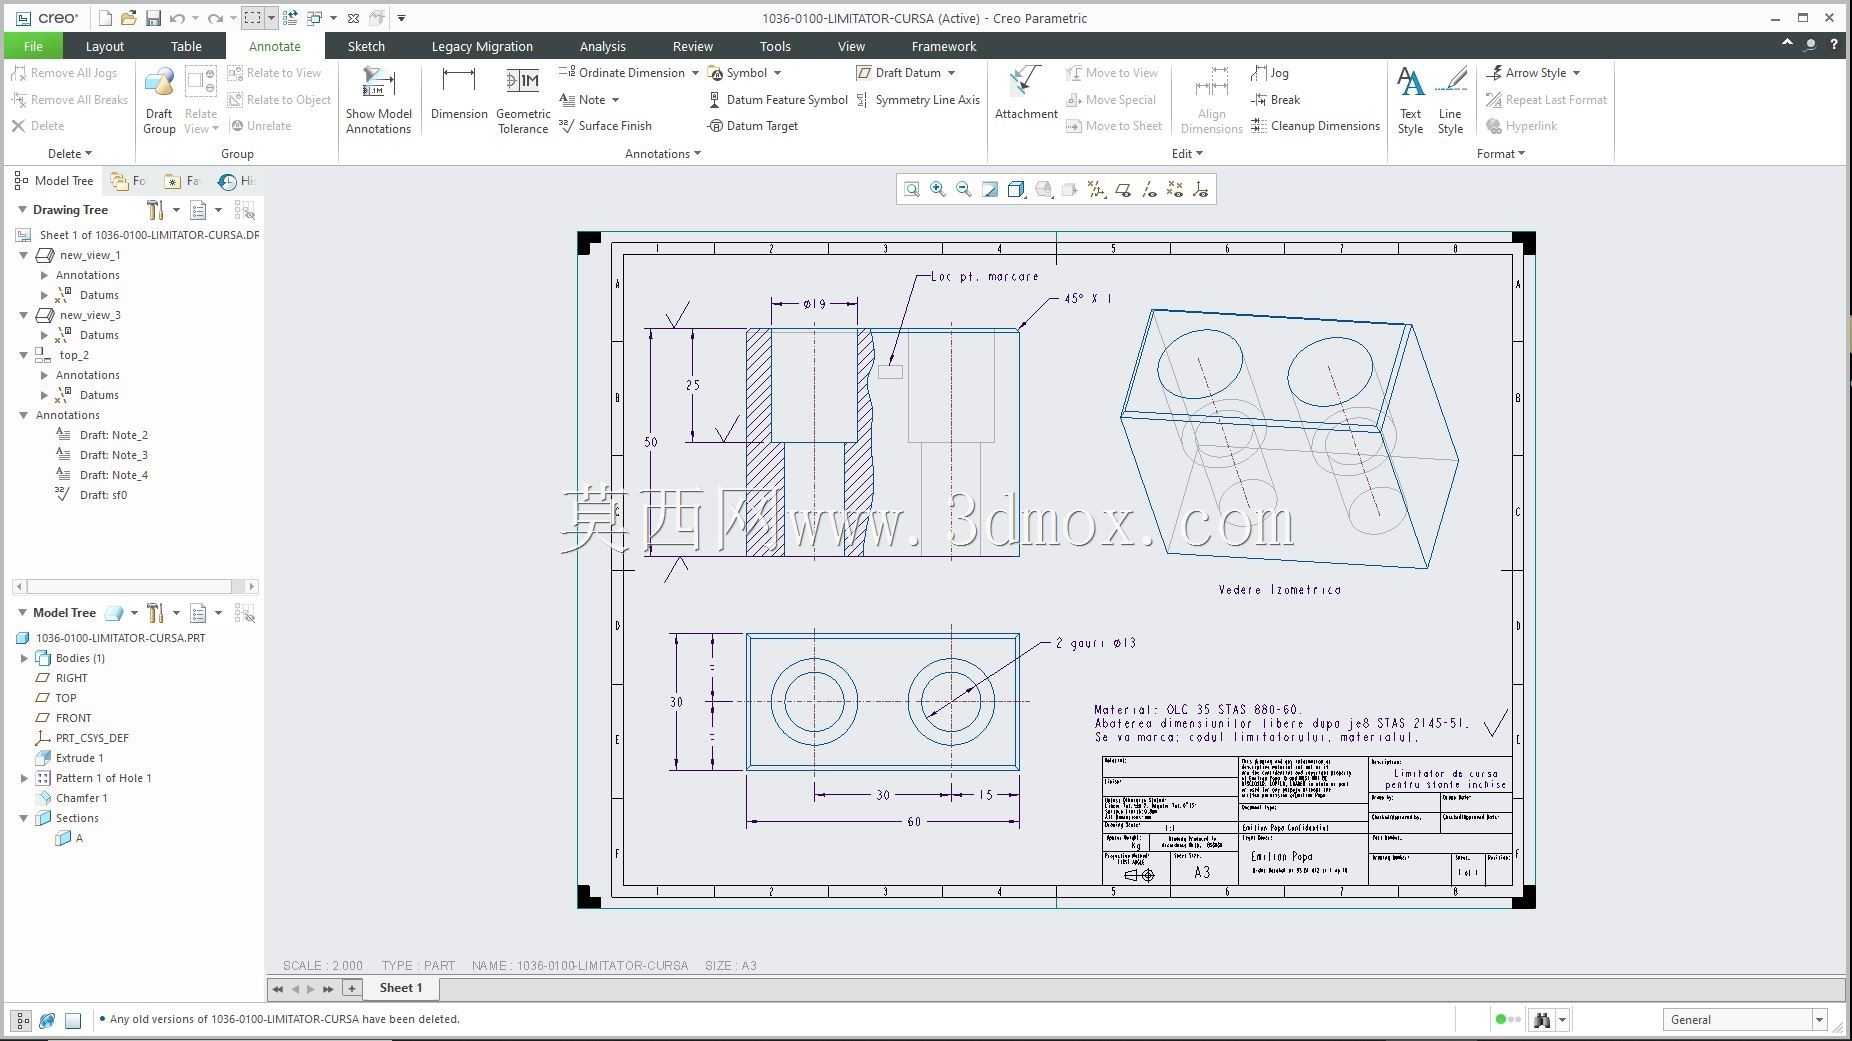Open the Ordinate Dimension dropdown
The image size is (1852, 1041).
[695, 73]
